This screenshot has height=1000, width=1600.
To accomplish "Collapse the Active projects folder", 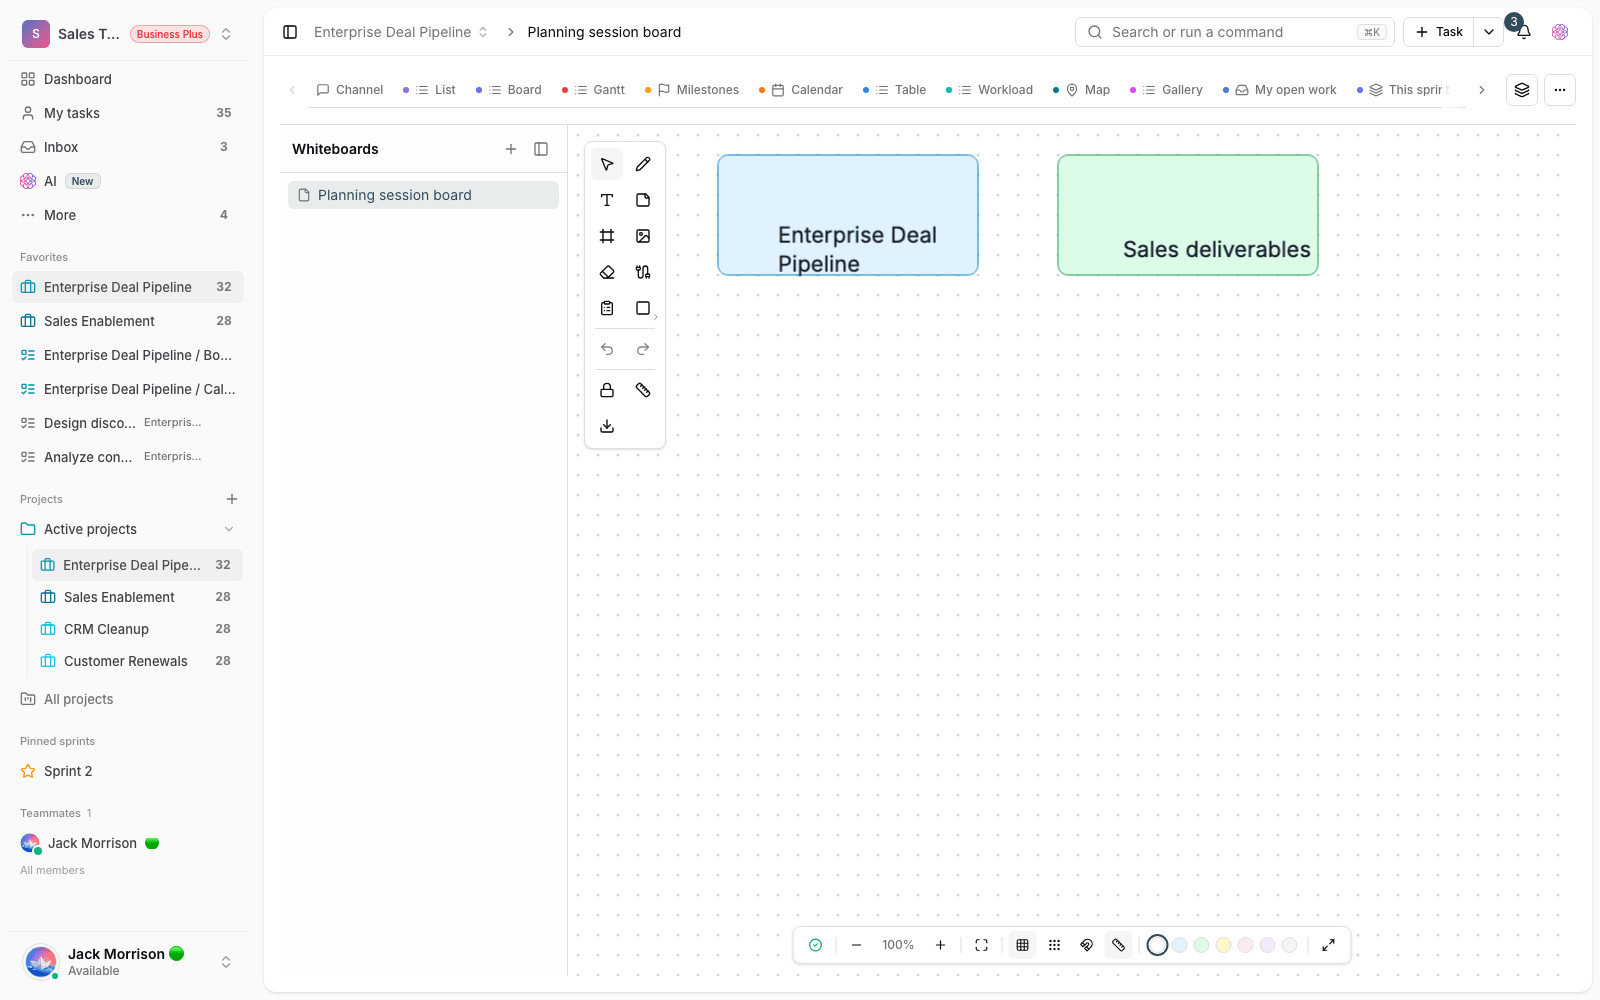I will pos(229,529).
